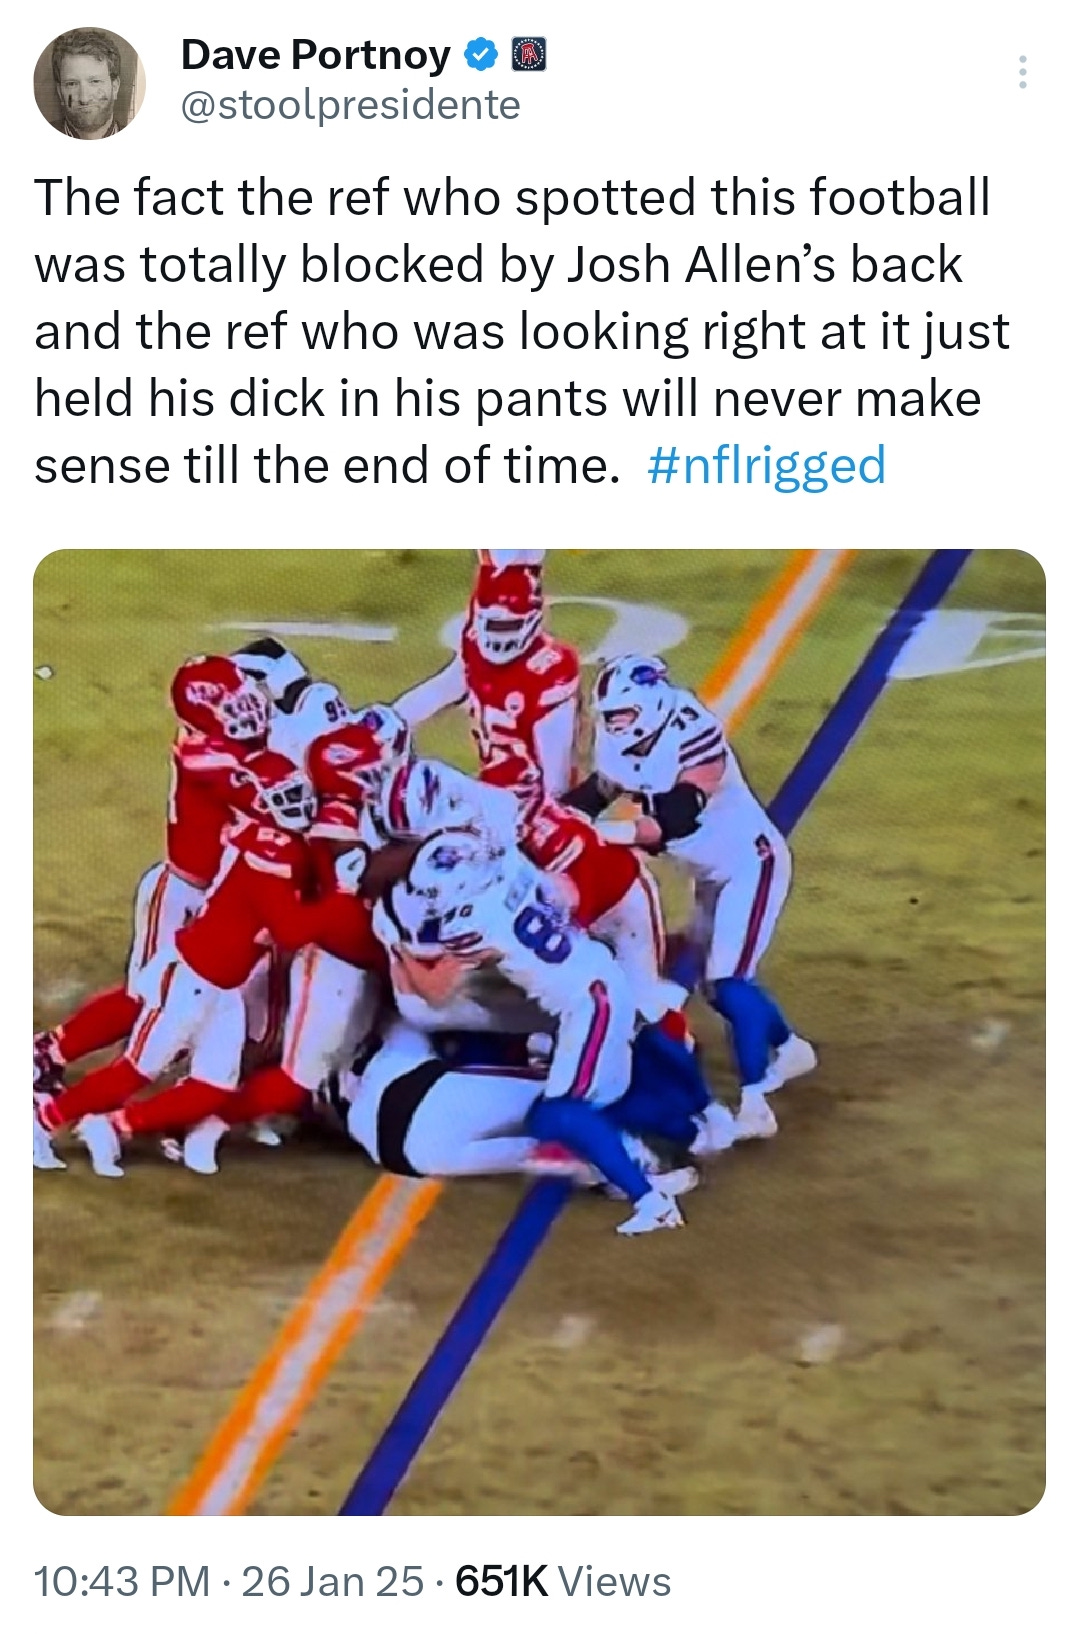Viewport: 1079px width, 1634px height.
Task: Open the 651K view count
Action: coord(501,1582)
